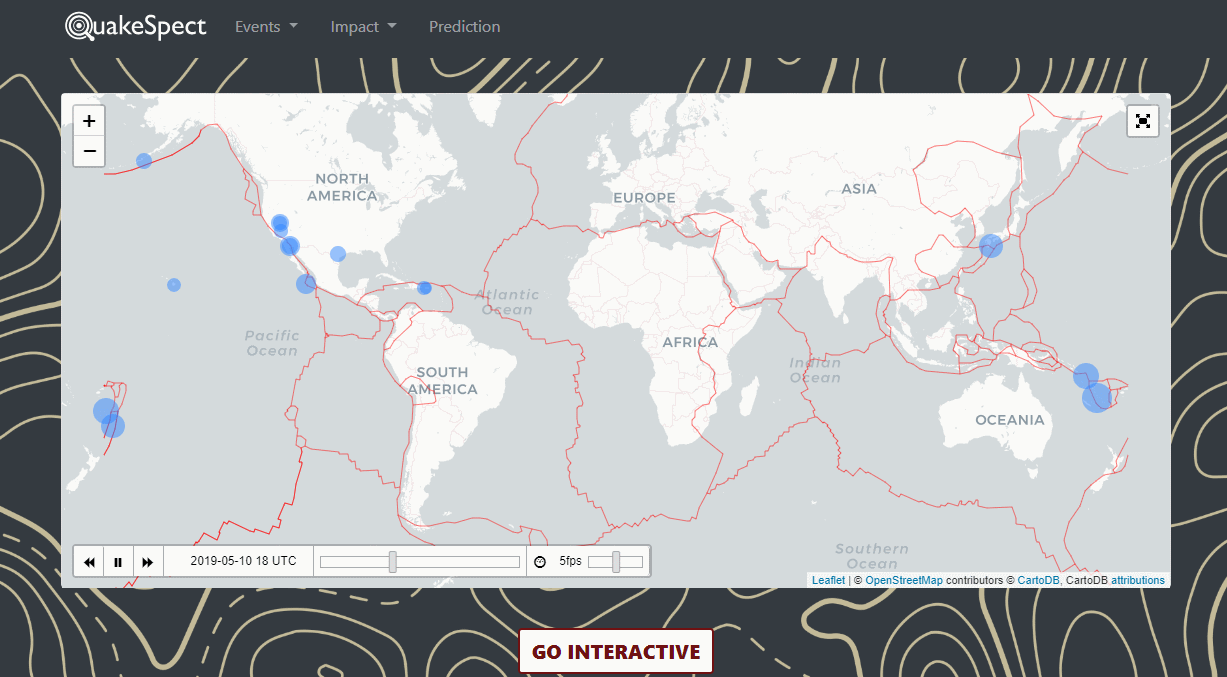Screen dimensions: 1227x677
Task: Step forward in the timeline
Action: click(x=148, y=562)
